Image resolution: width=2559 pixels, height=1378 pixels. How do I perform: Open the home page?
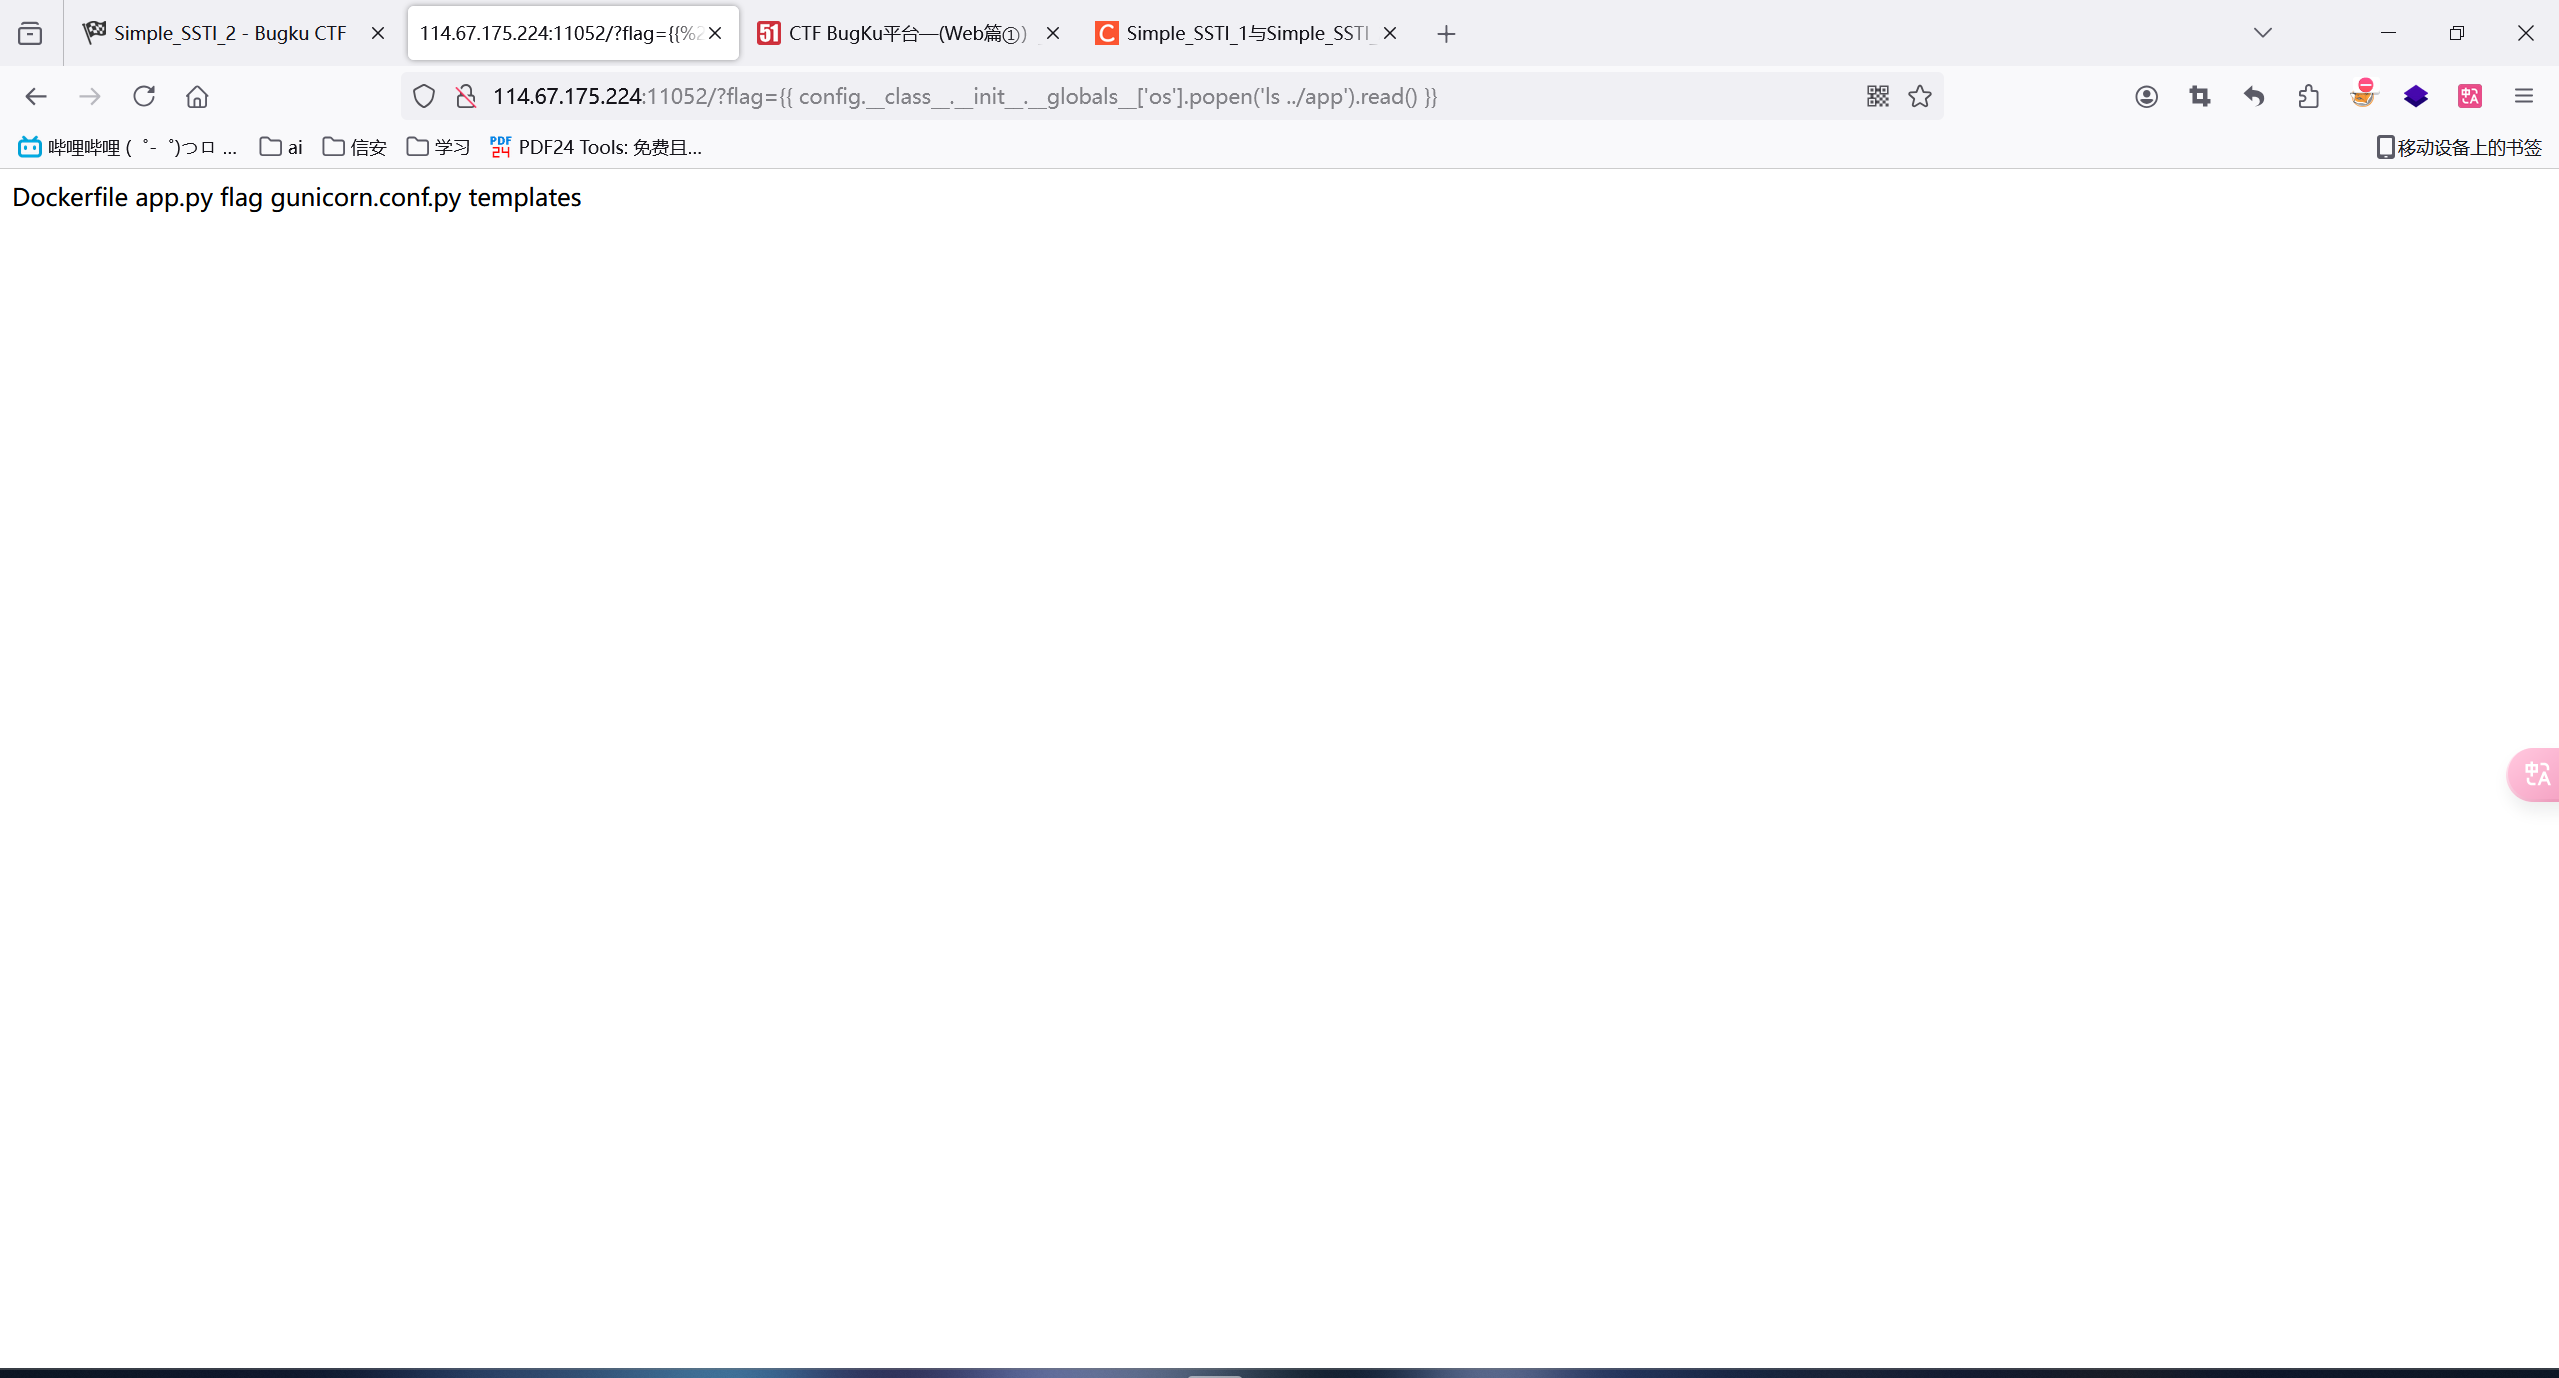point(197,96)
